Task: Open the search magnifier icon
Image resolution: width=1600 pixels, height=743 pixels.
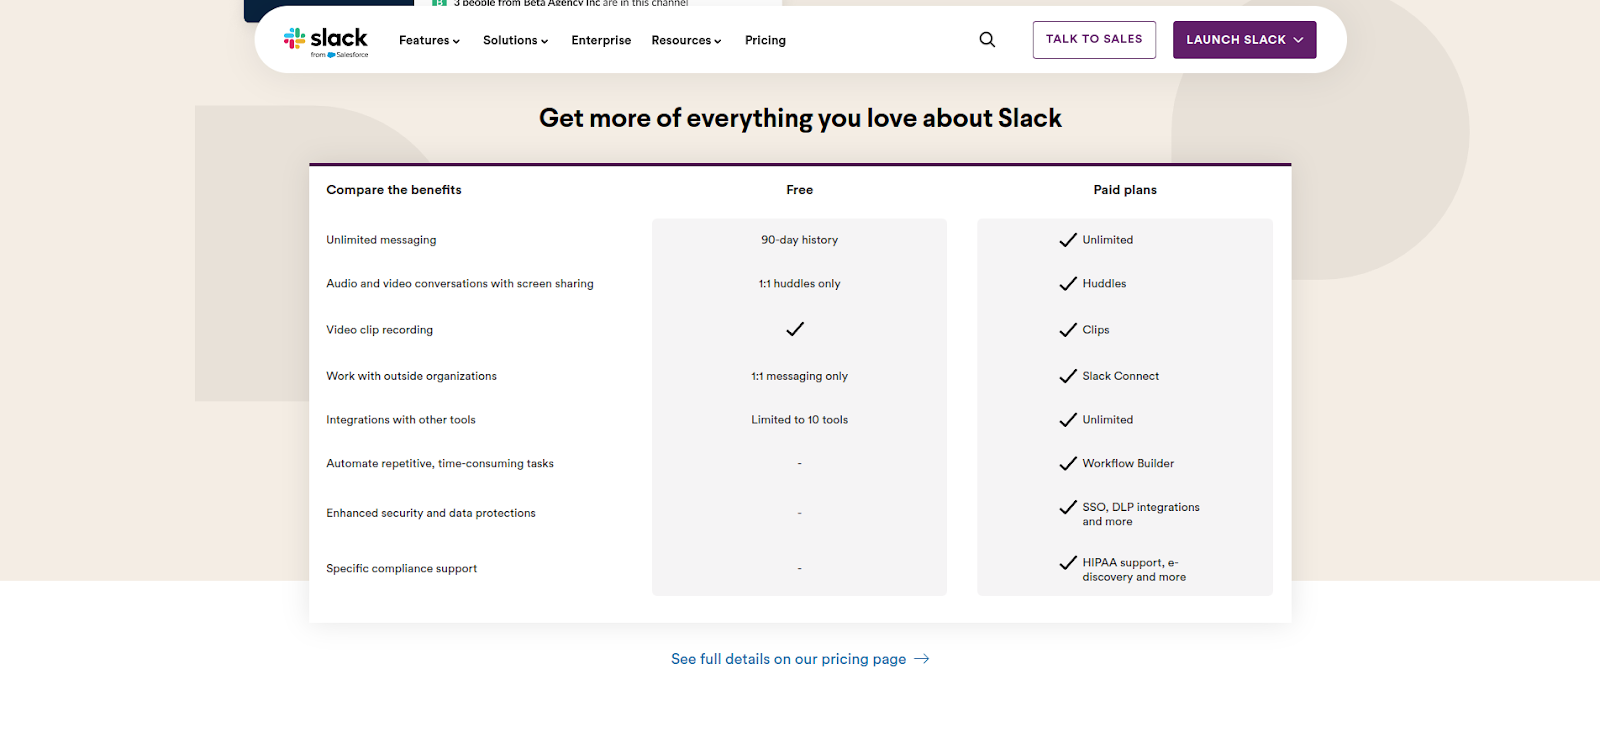Action: click(987, 40)
